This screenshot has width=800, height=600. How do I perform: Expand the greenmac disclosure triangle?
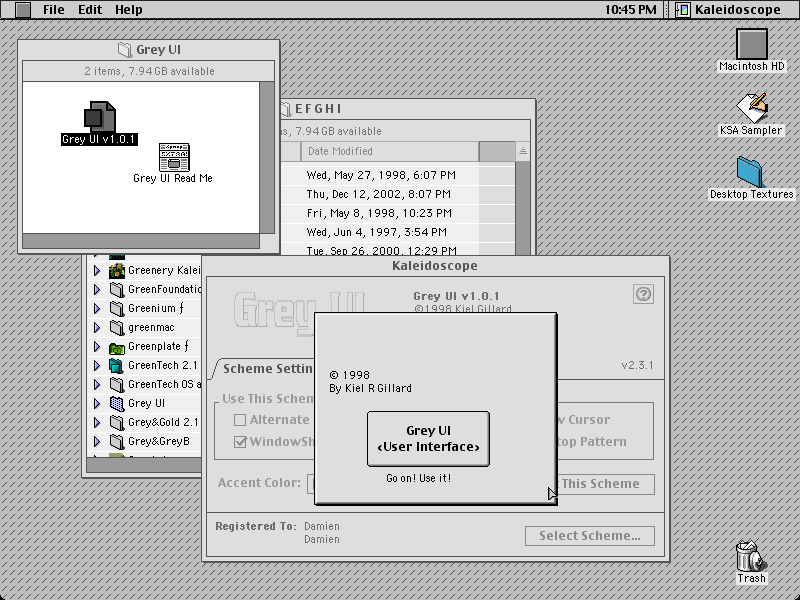click(97, 328)
